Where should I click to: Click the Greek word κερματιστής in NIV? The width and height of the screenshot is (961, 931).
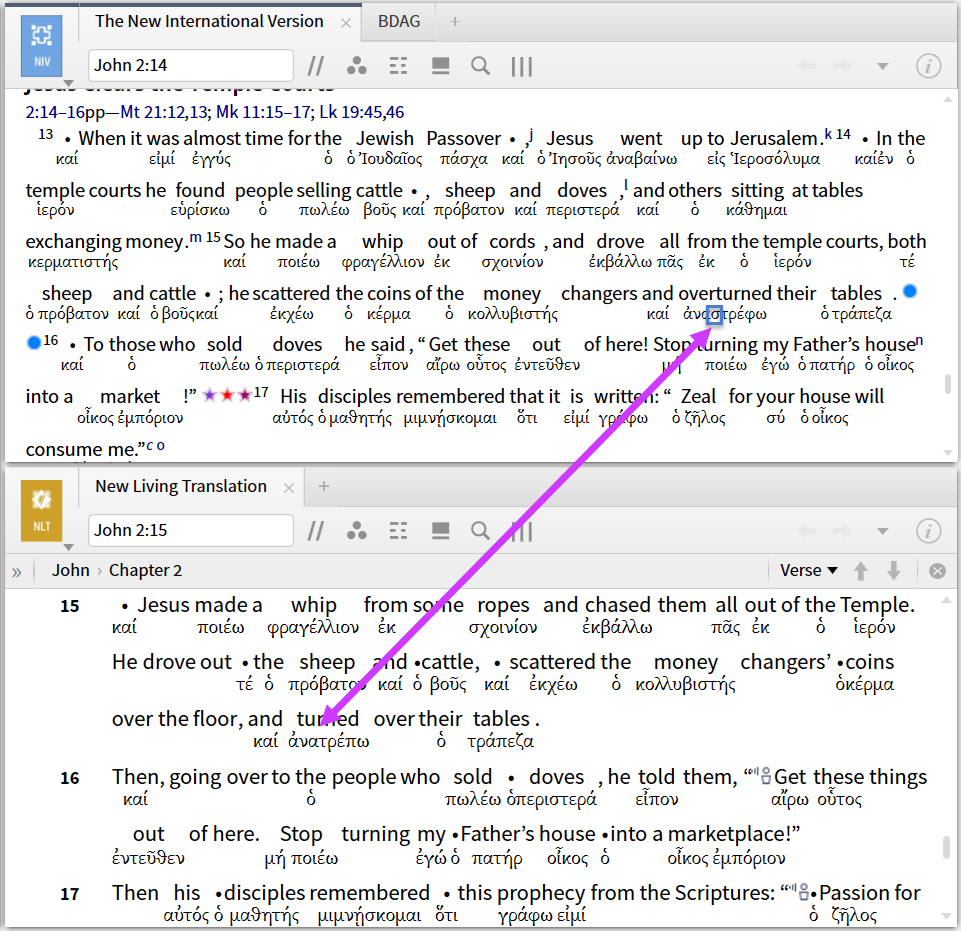point(73,262)
